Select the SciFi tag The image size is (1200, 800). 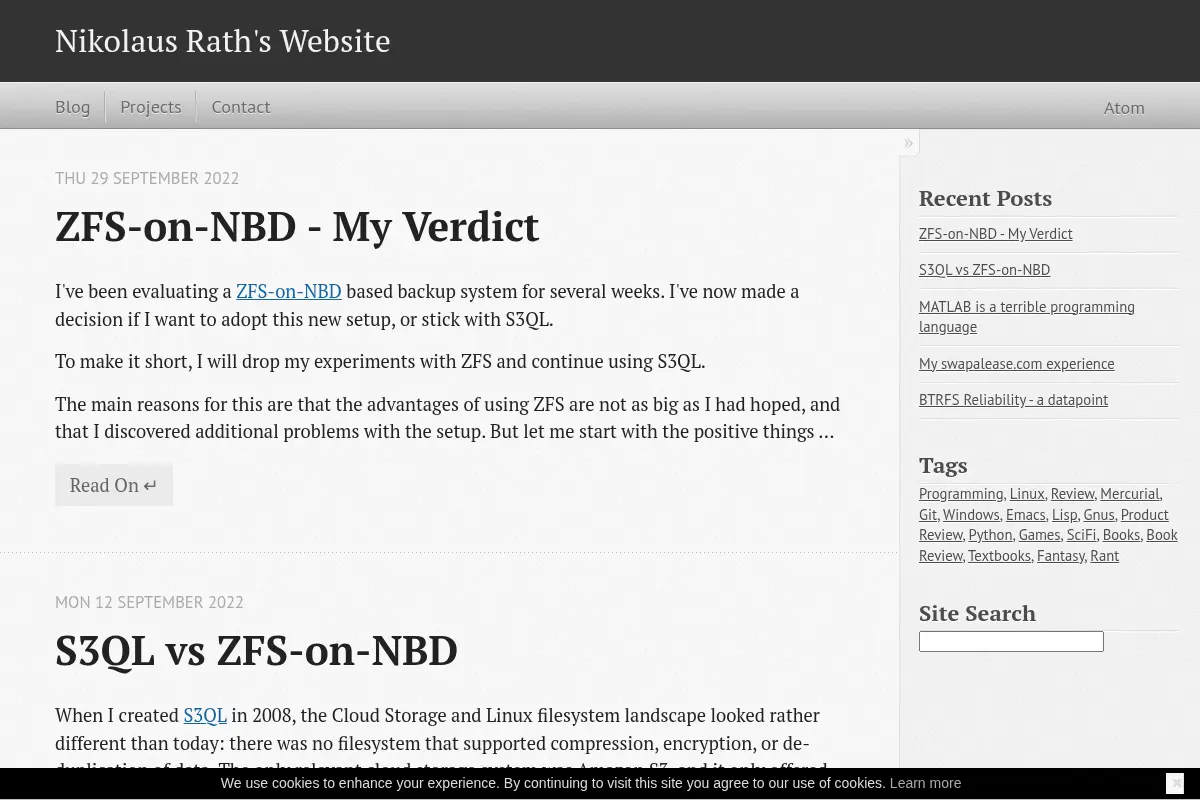1081,535
